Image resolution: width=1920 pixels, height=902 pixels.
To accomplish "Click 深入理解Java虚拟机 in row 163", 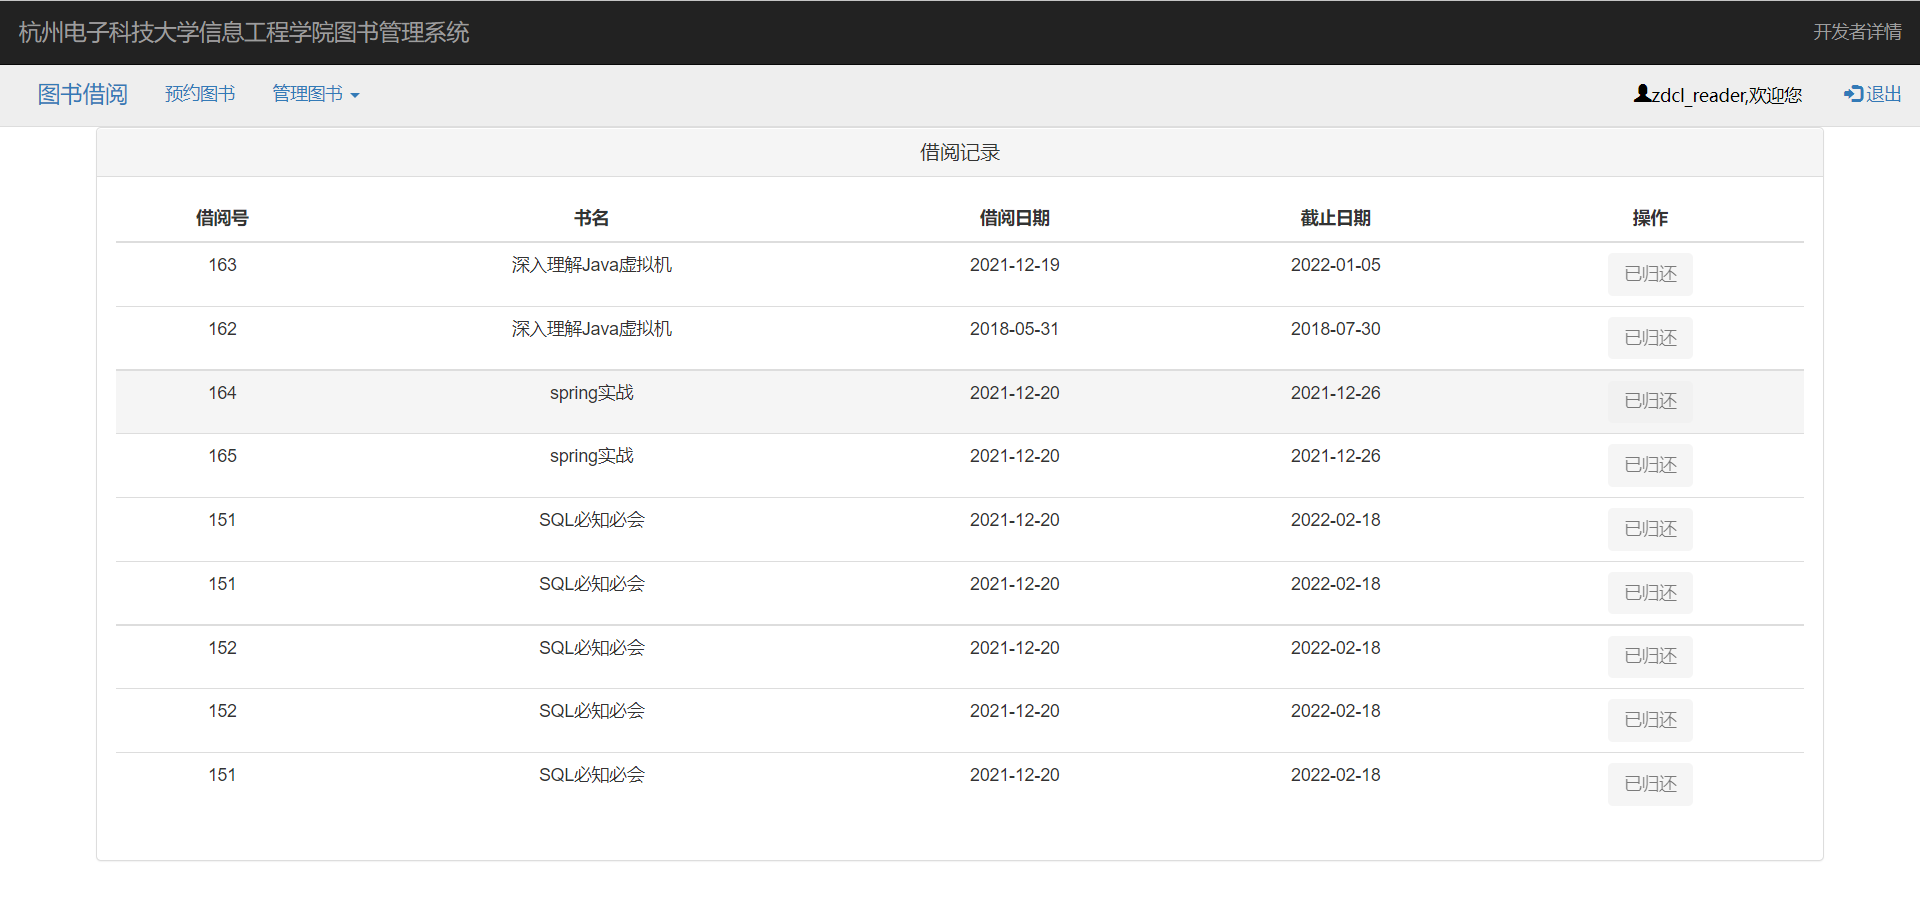I will click(592, 265).
